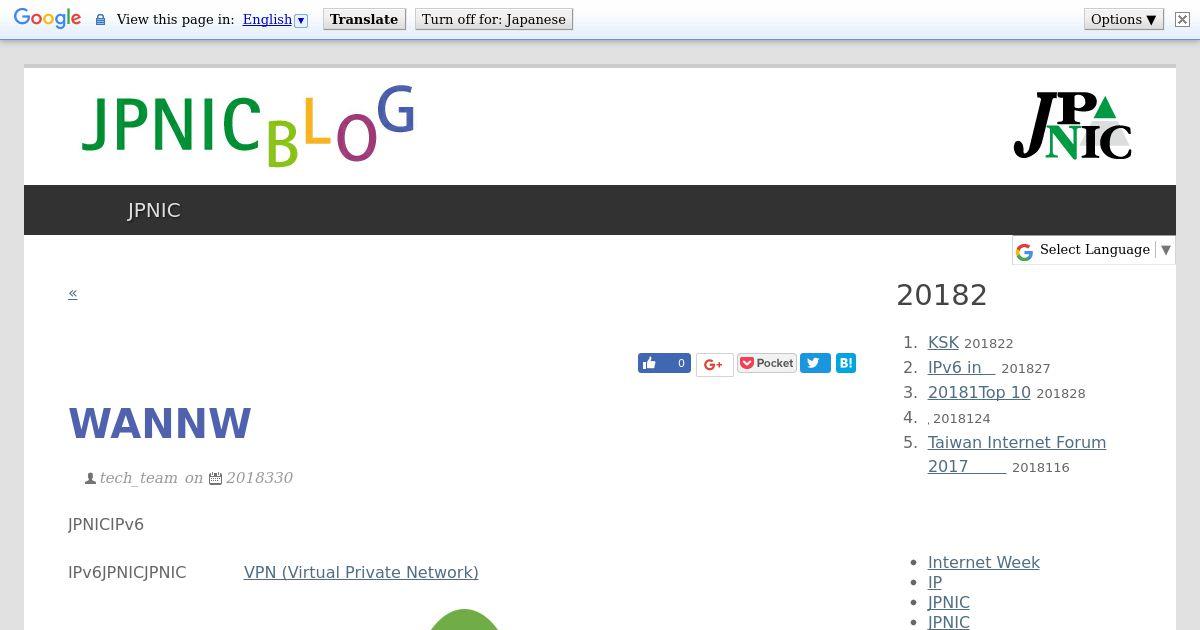Click the Google logo in translate bar
Screen dimensions: 1200x630
coord(47,19)
